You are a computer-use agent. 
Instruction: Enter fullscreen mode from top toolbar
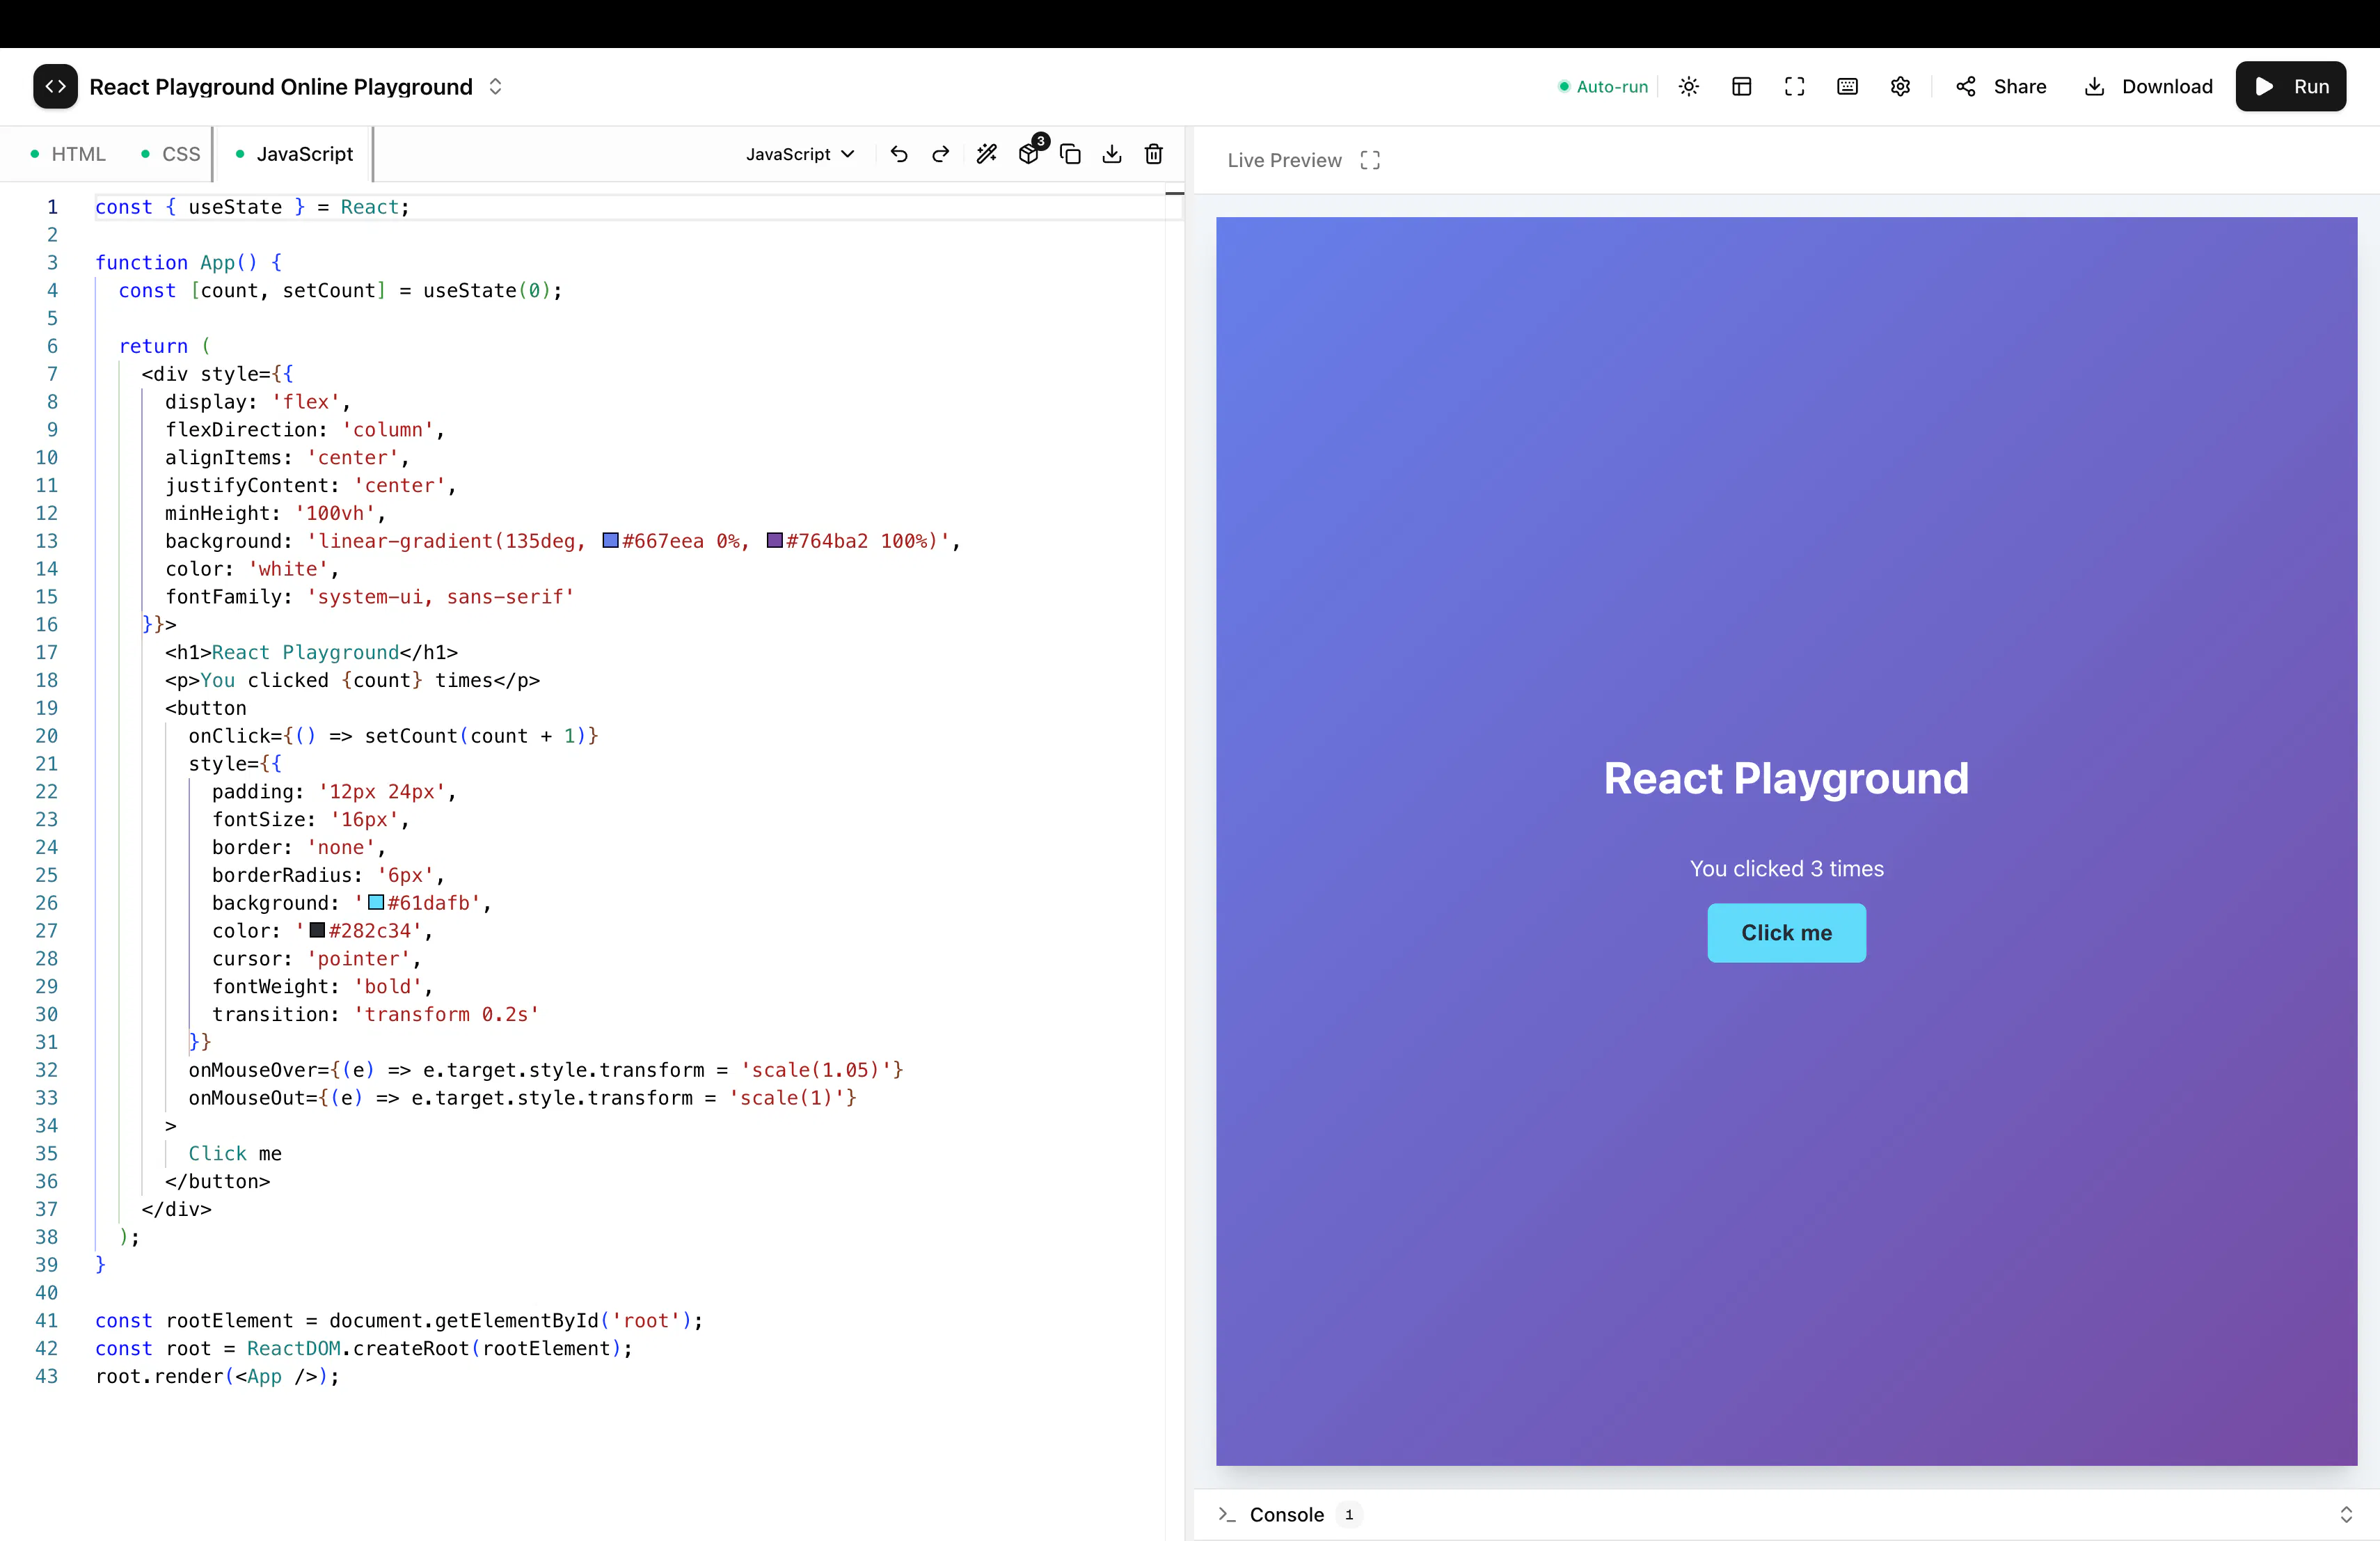1795,87
